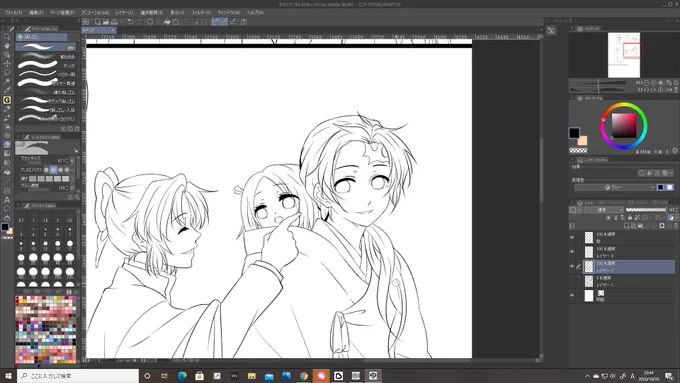Click the Clear layer circle icon in command bar

(x=150, y=22)
